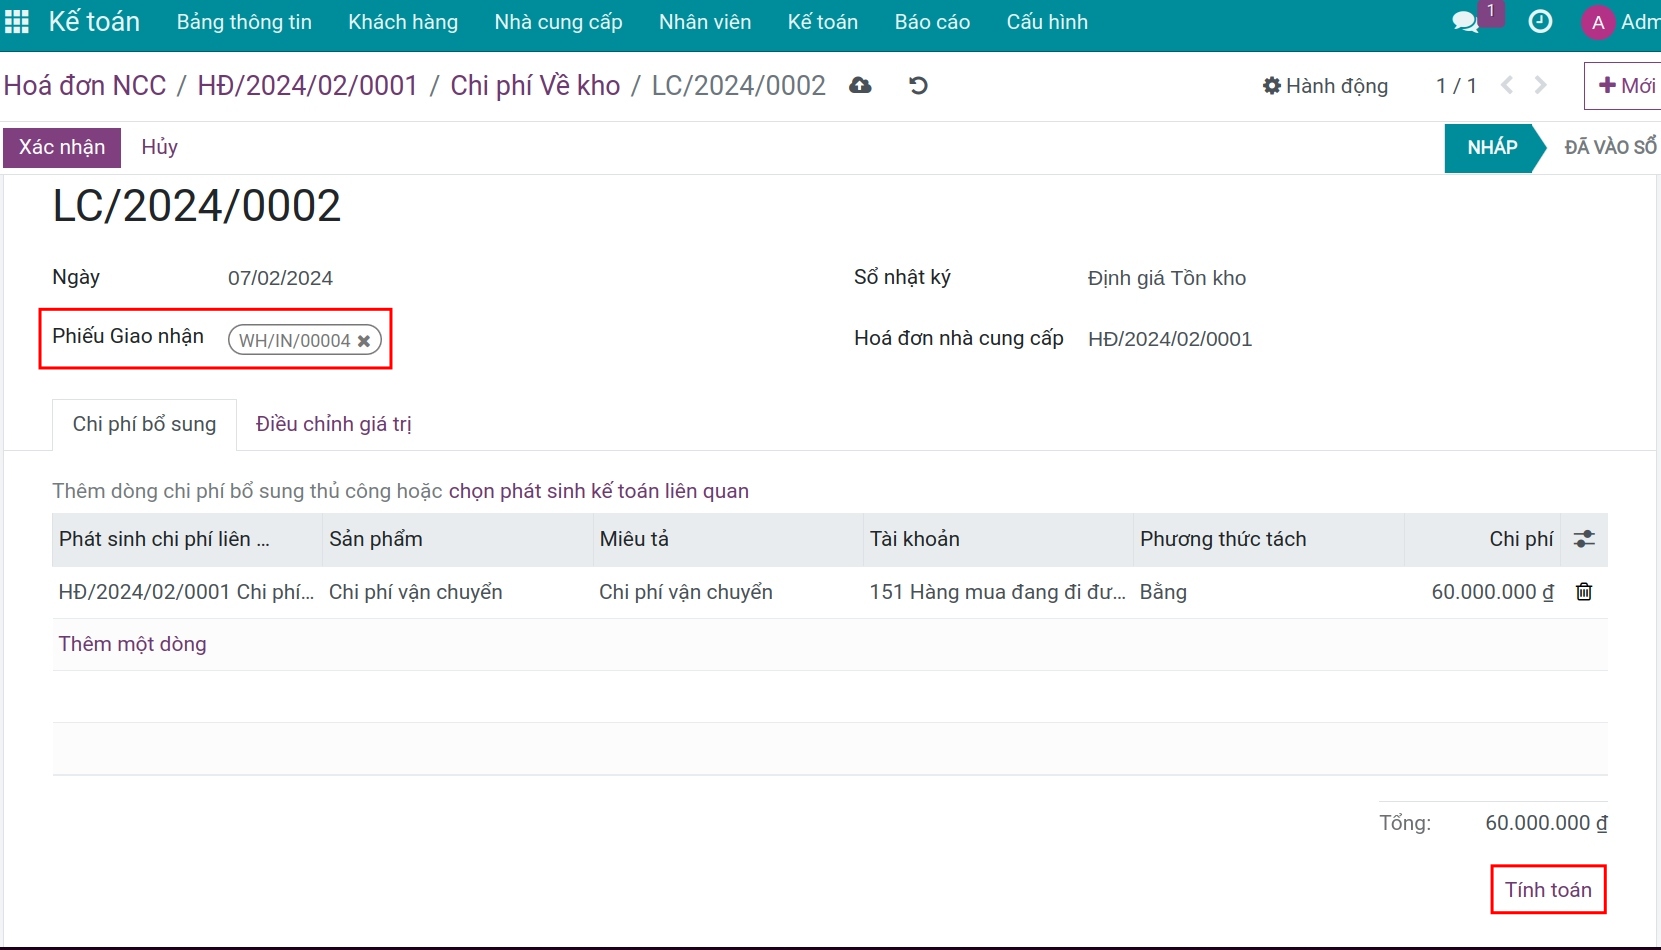Screen dimensions: 1661x950
Task: Set record state to NHÁP
Action: pyautogui.click(x=1491, y=147)
